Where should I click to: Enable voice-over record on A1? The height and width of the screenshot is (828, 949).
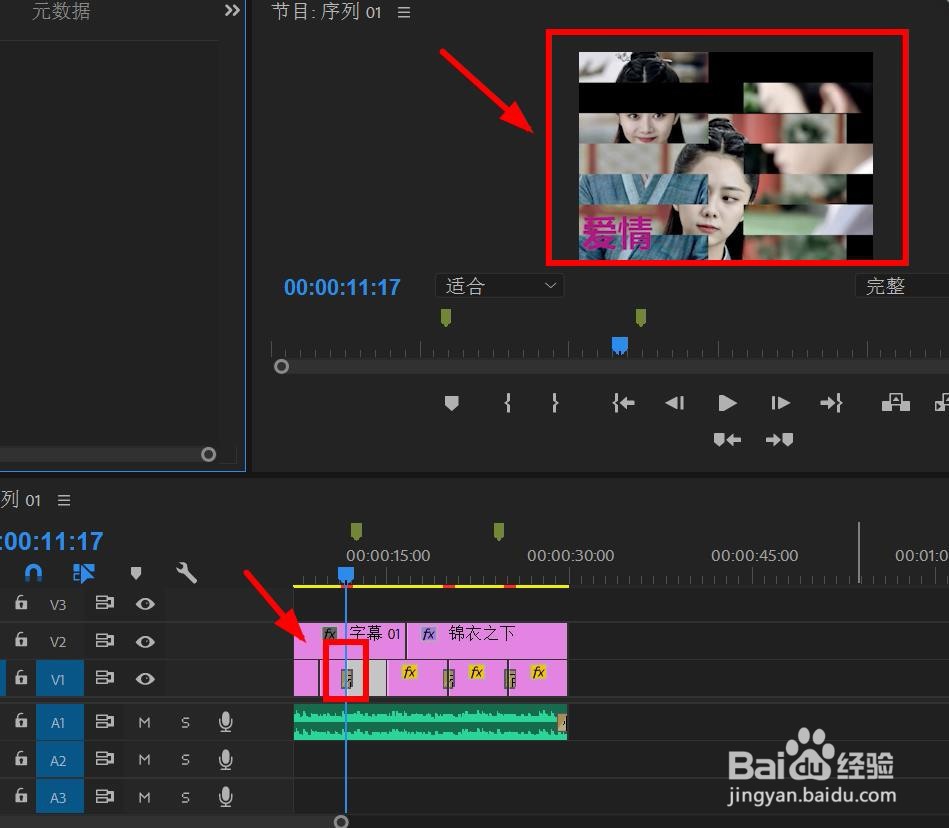click(226, 722)
